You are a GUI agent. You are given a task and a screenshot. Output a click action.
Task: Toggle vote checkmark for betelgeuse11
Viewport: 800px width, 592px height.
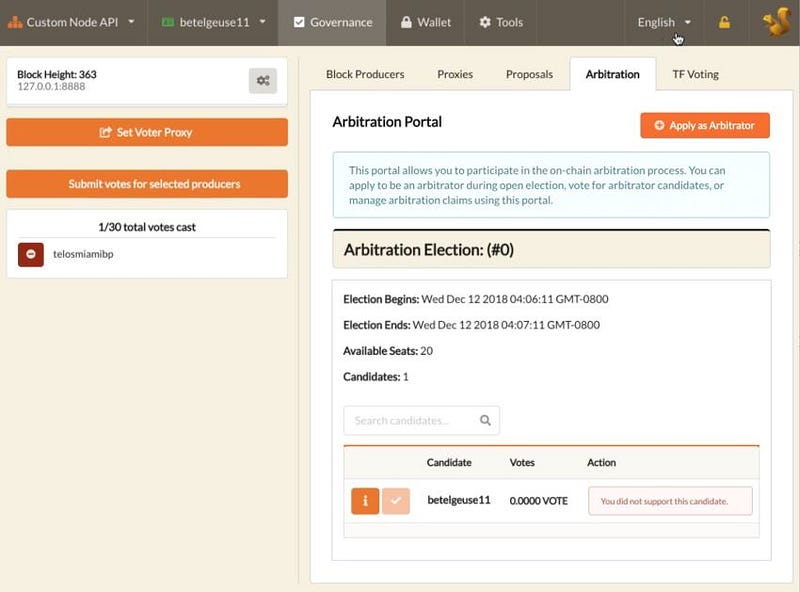395,501
